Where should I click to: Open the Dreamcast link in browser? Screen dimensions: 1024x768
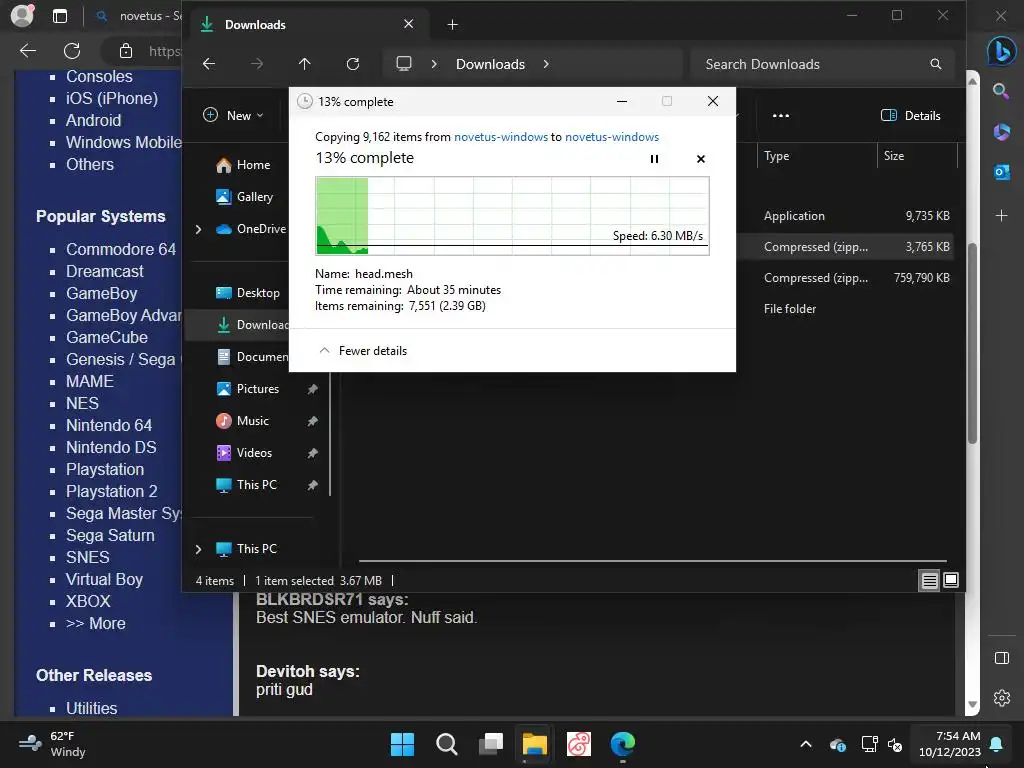click(x=104, y=271)
